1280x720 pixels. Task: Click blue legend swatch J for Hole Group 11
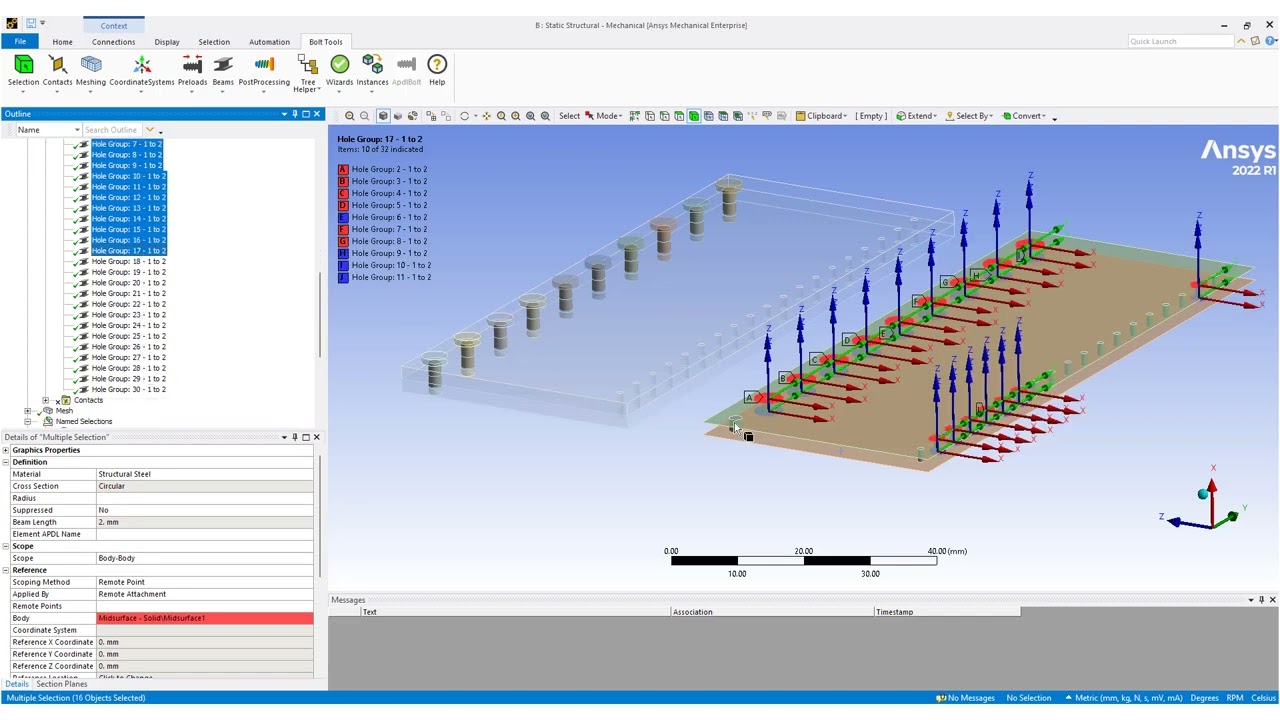(343, 277)
